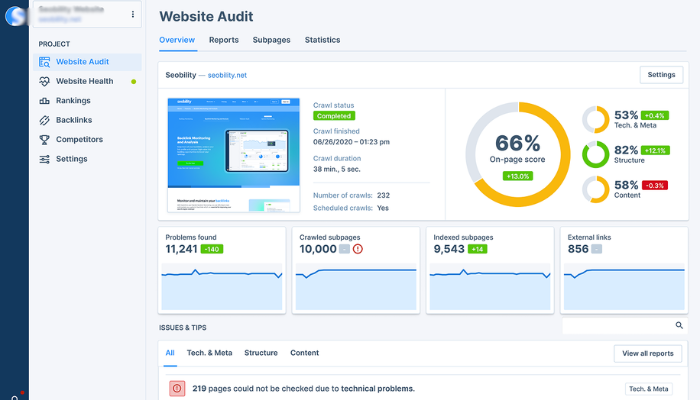Click the 82% Structure donut chart
This screenshot has height=400, width=700.
click(596, 154)
